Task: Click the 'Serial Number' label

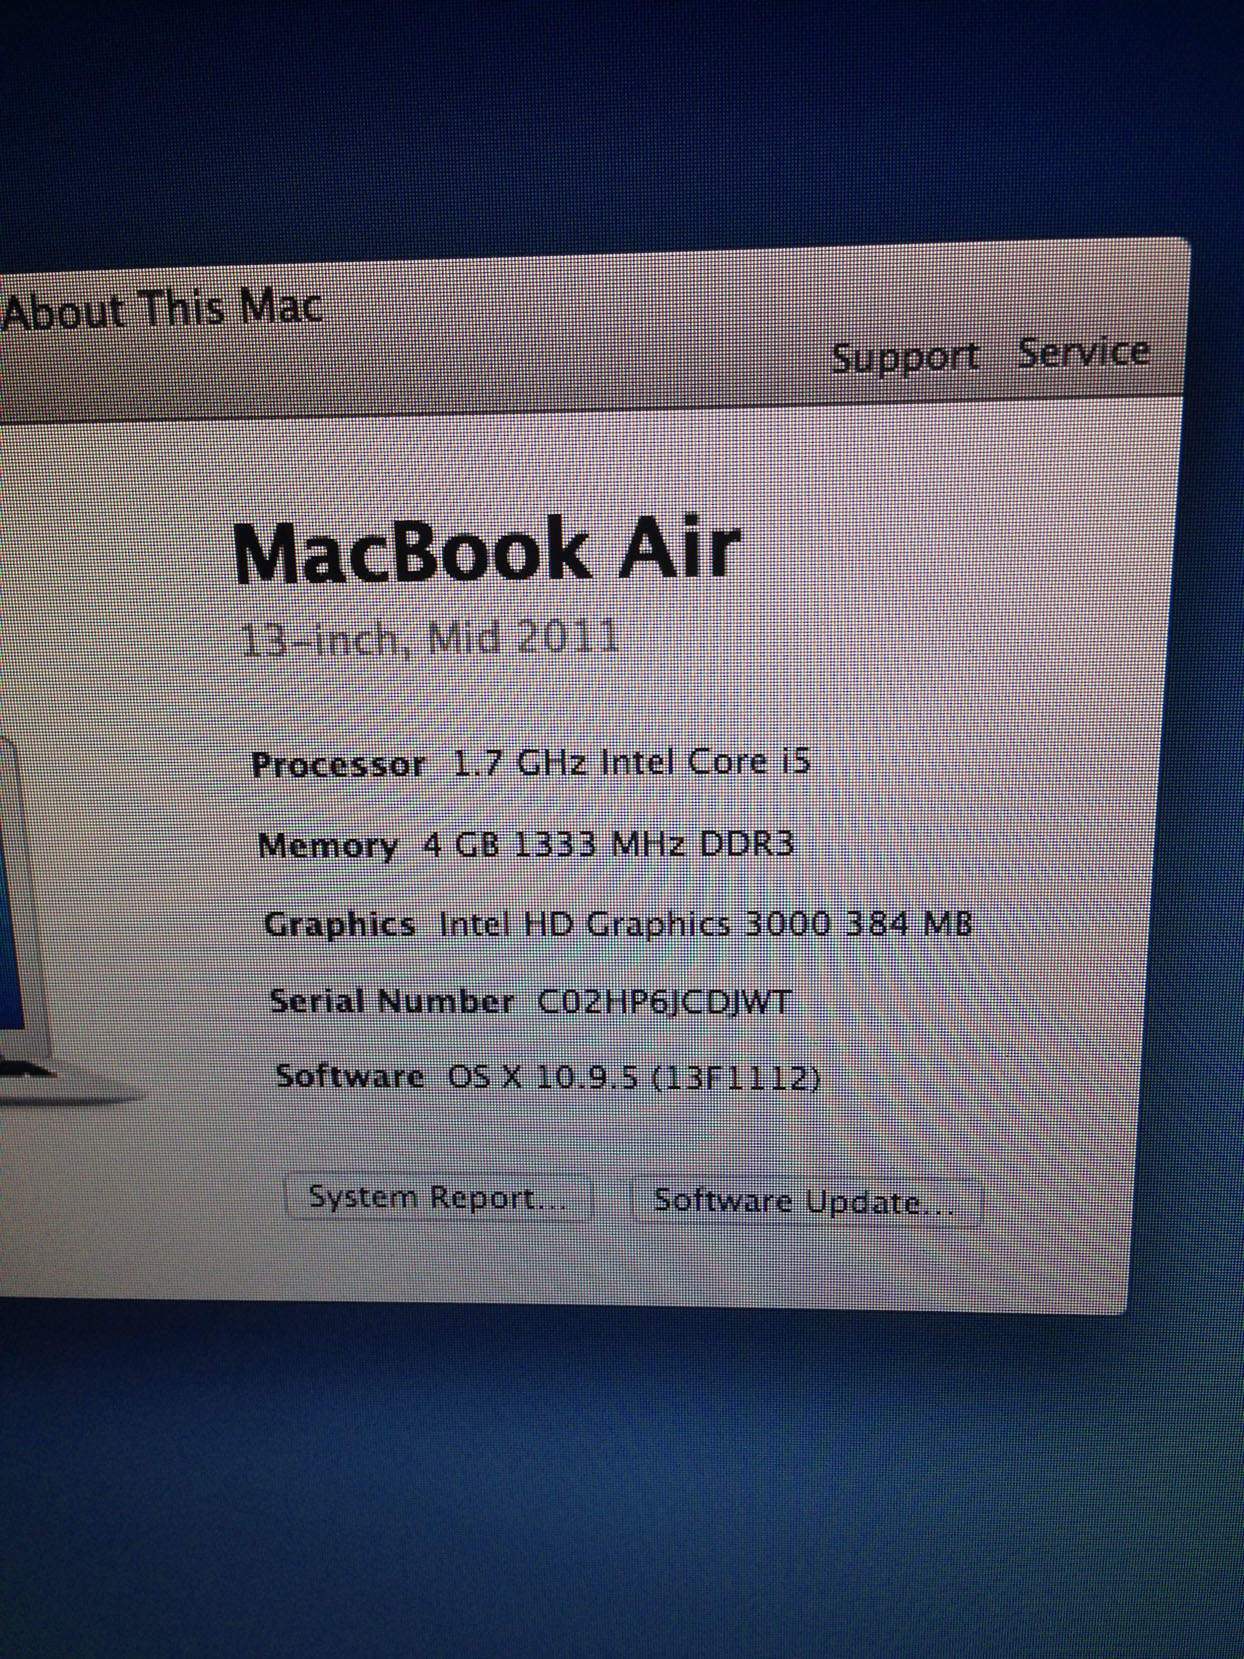Action: [392, 1001]
